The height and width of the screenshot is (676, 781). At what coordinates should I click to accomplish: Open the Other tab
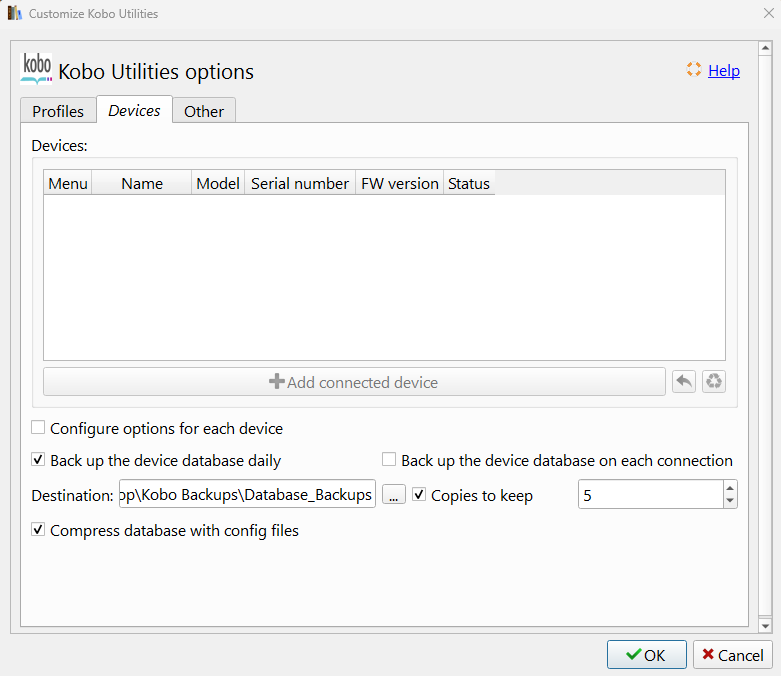pos(204,111)
